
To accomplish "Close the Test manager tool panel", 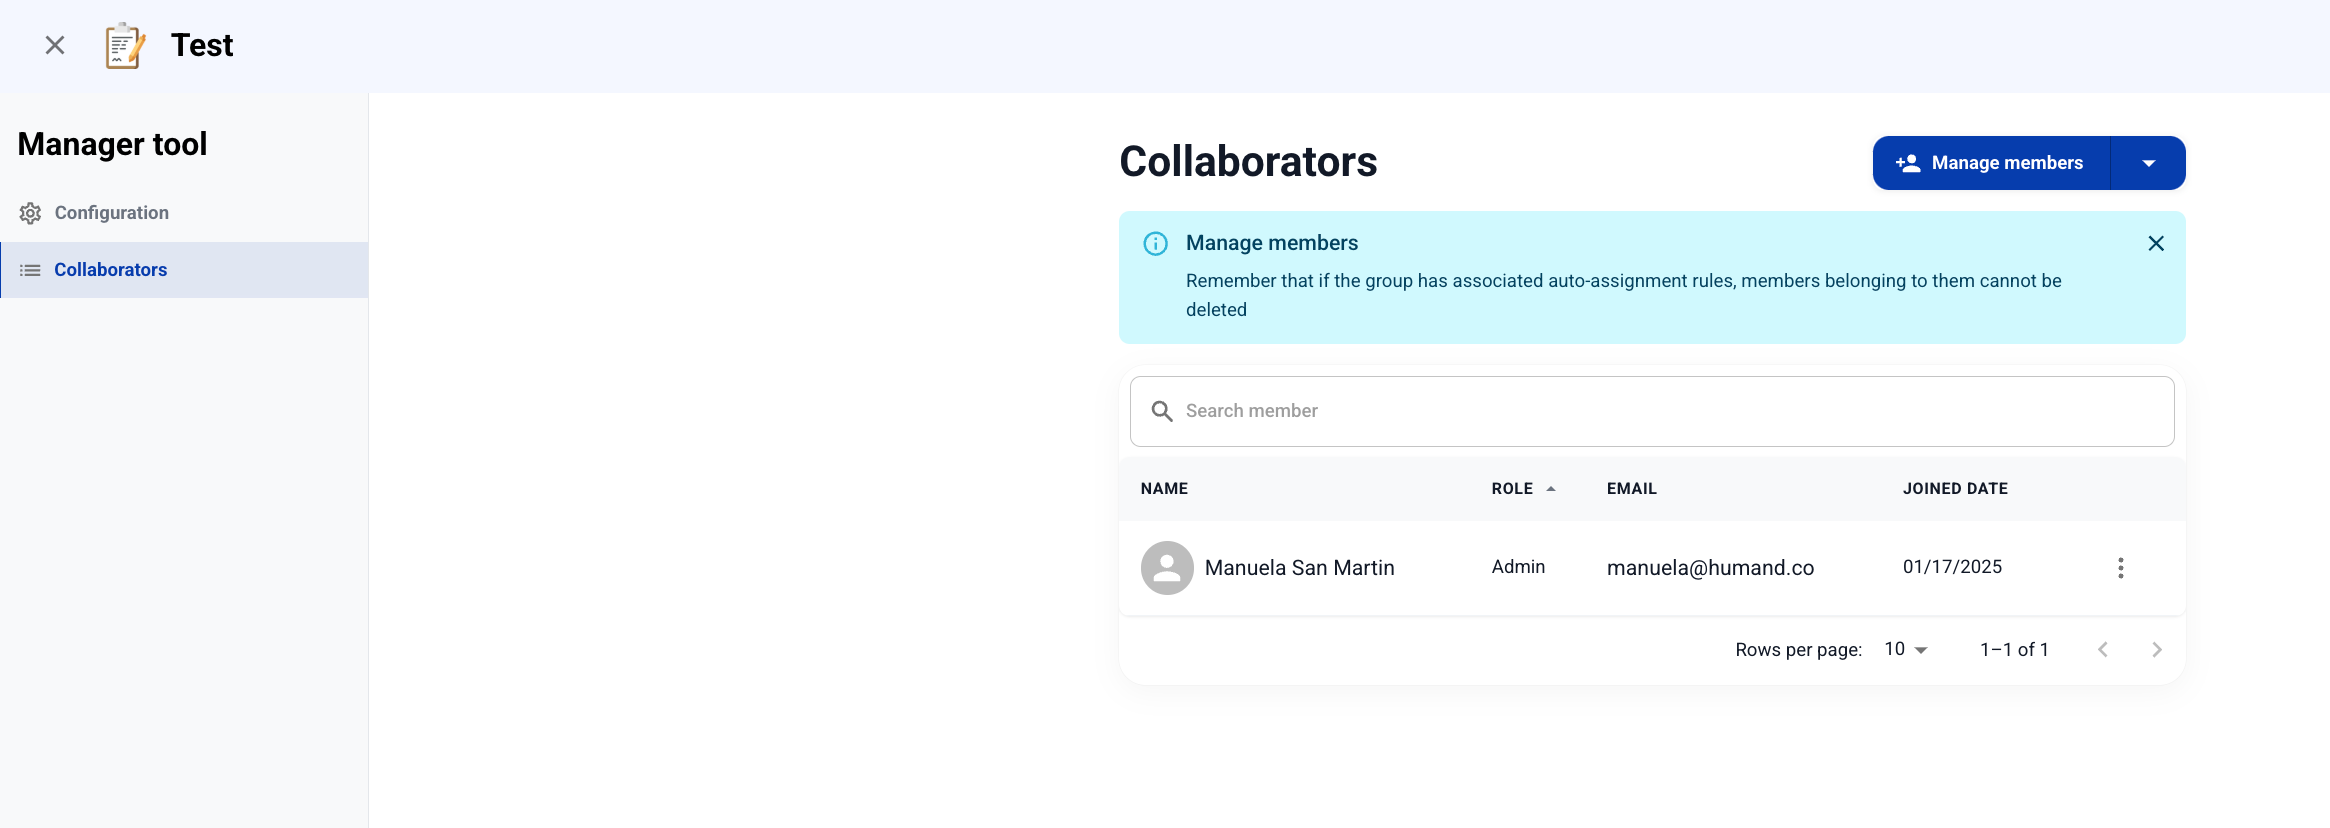I will [55, 45].
